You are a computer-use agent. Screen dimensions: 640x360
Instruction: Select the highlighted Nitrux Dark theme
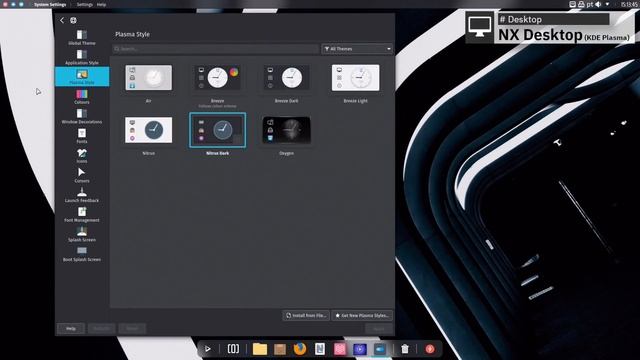[x=218, y=130]
